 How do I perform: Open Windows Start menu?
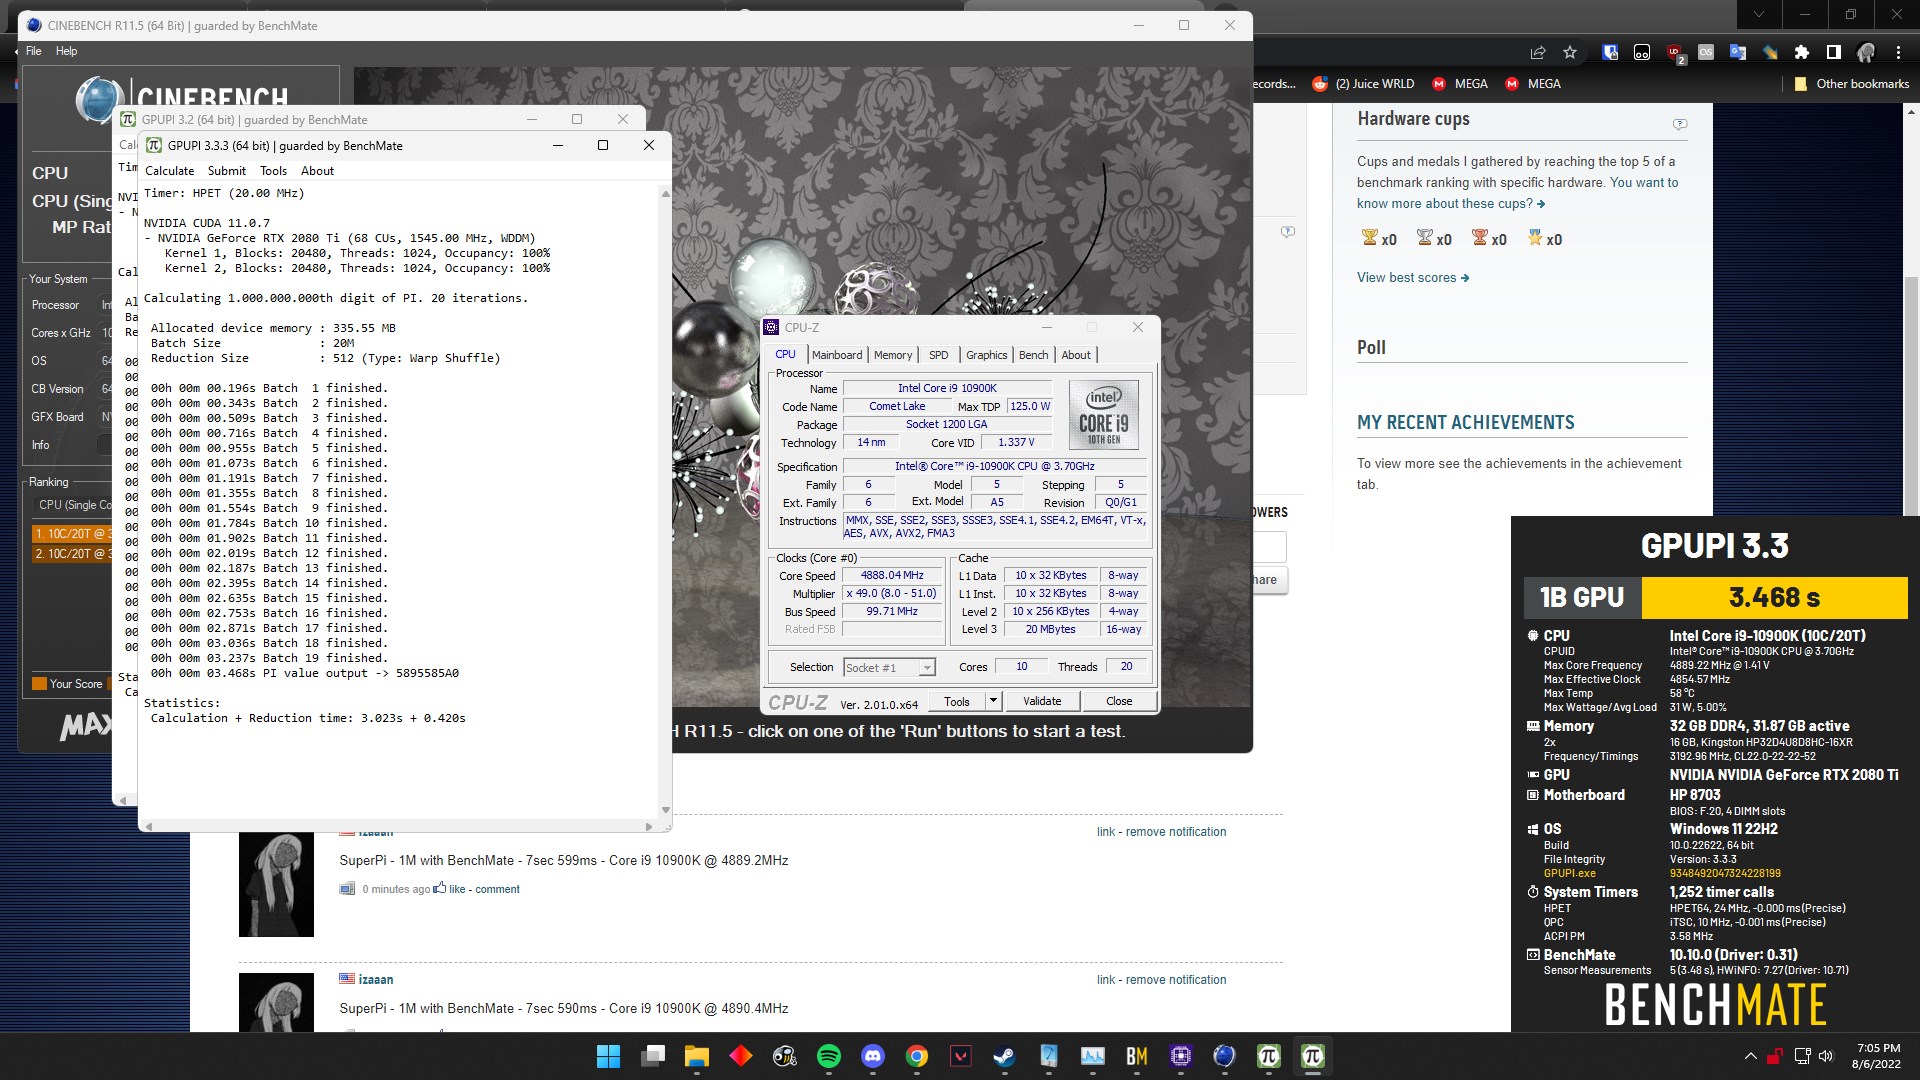[608, 1056]
